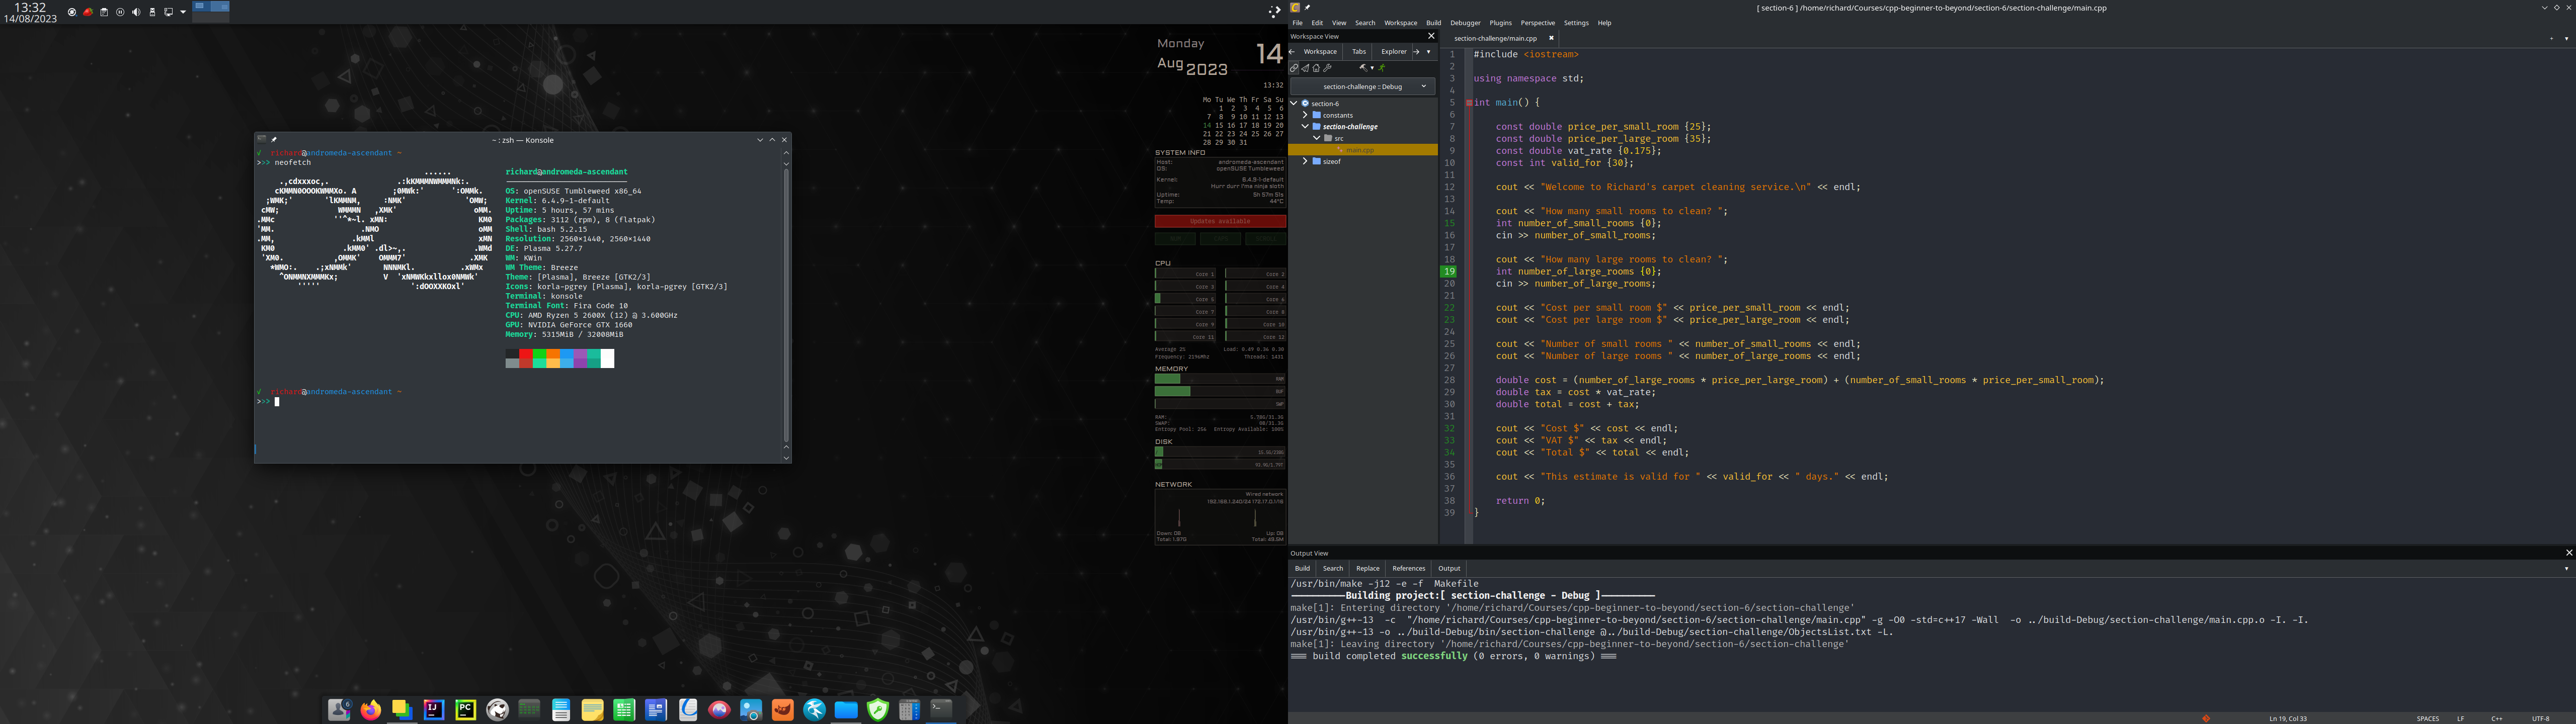The height and width of the screenshot is (724, 2576).
Task: Open Firefox from the dock
Action: (371, 710)
